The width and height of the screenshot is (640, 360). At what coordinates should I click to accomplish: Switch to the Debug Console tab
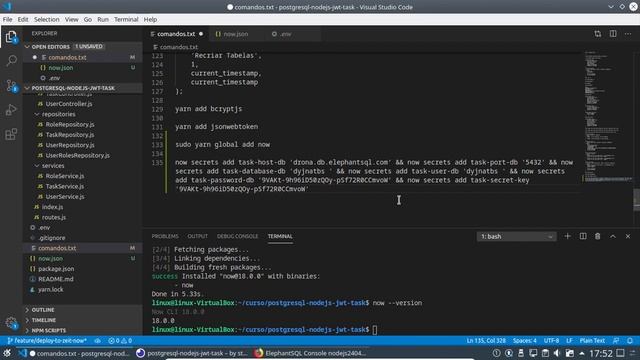click(238, 236)
